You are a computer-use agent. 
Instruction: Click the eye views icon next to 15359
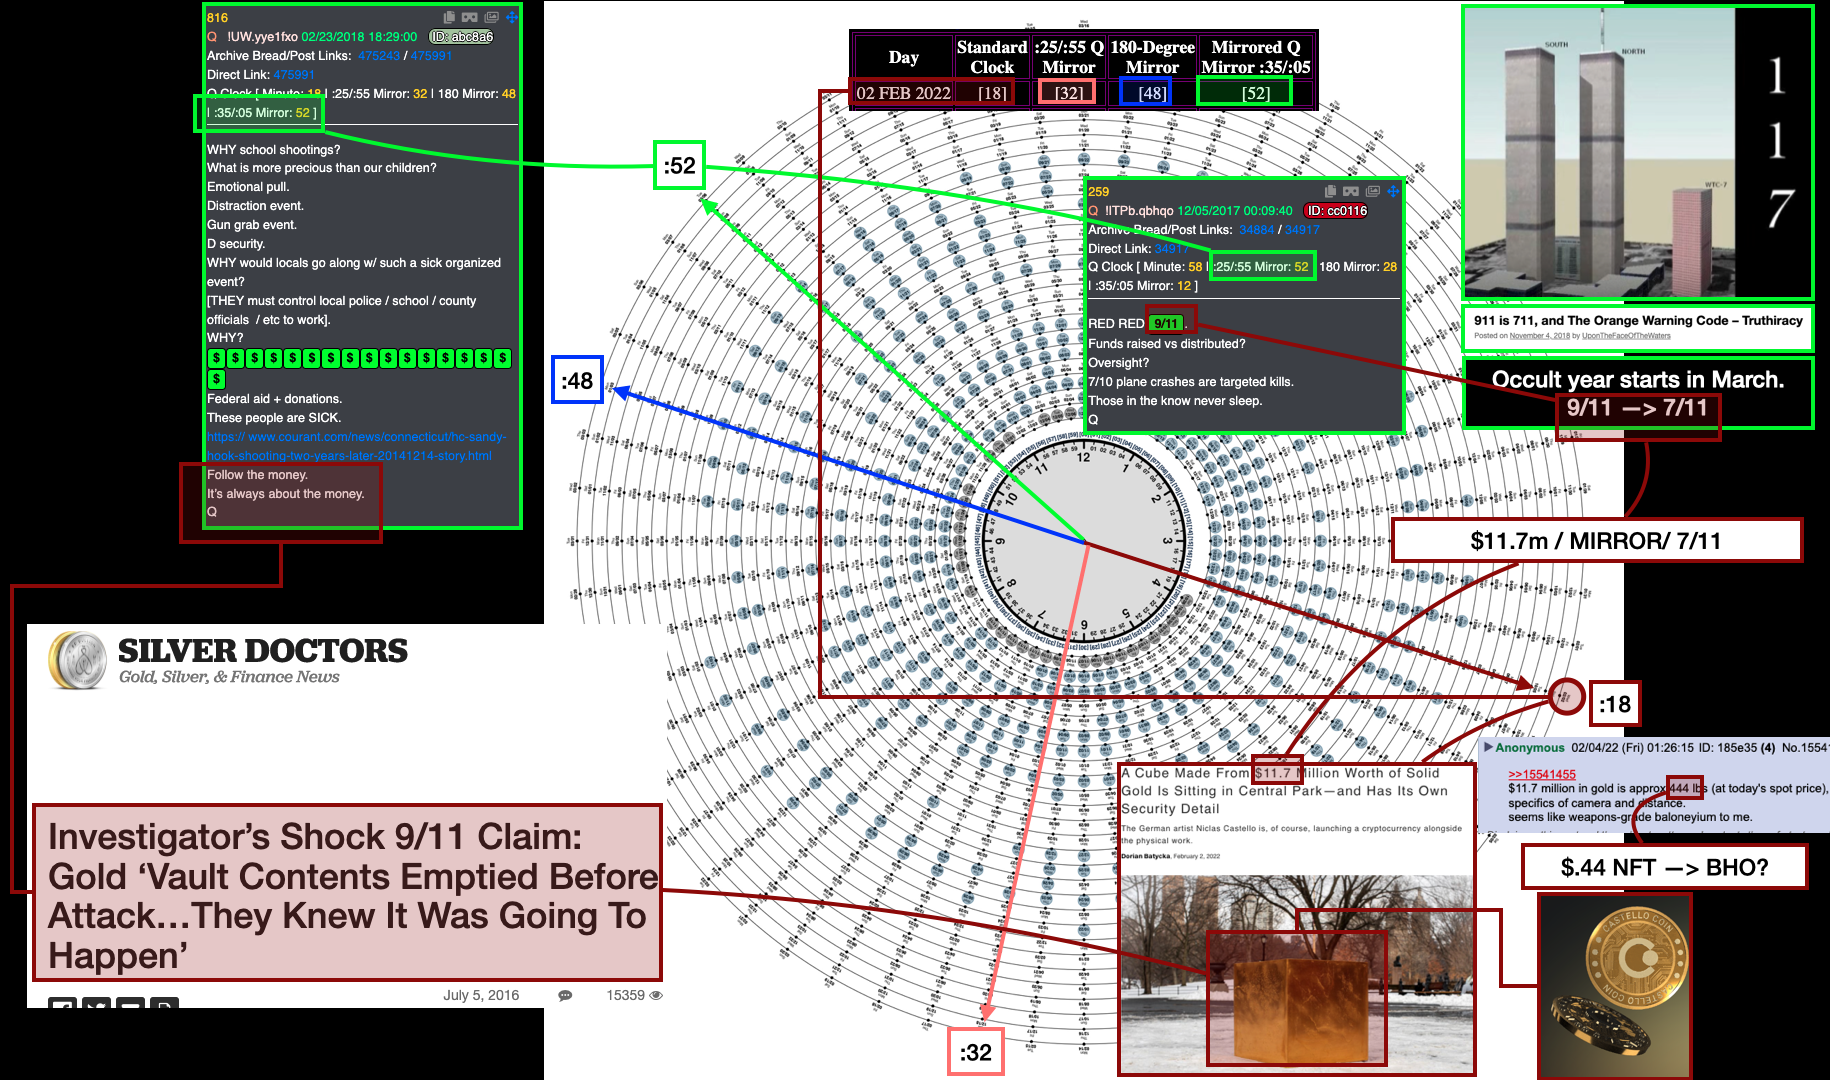(656, 996)
